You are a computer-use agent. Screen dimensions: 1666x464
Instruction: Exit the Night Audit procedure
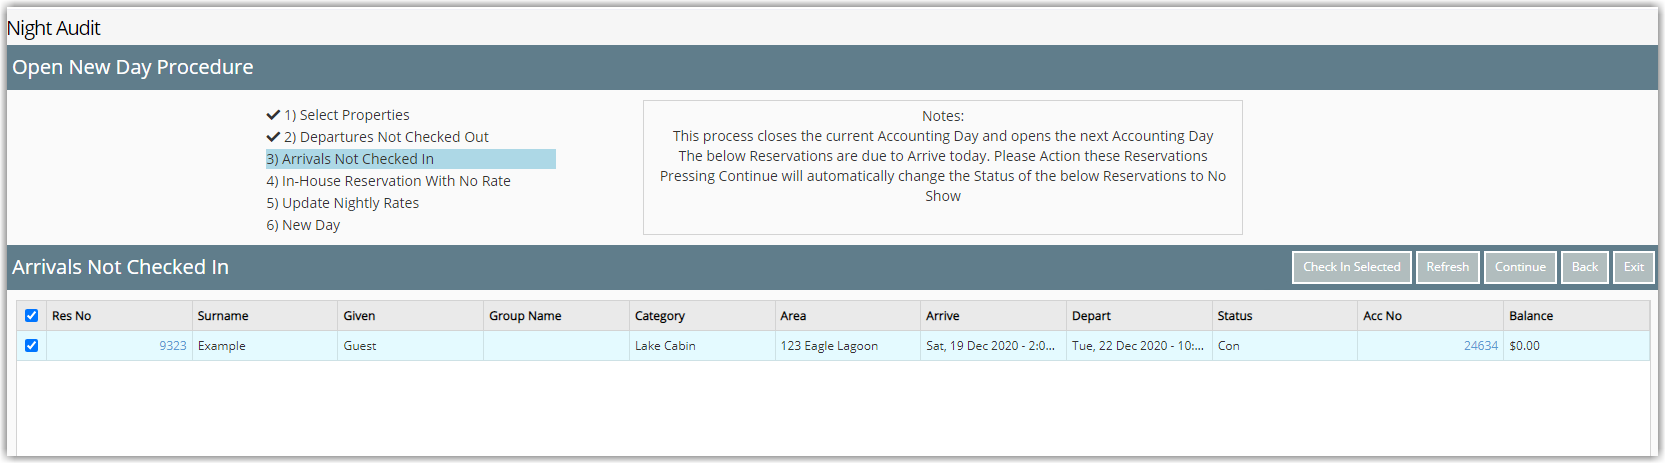click(x=1633, y=267)
